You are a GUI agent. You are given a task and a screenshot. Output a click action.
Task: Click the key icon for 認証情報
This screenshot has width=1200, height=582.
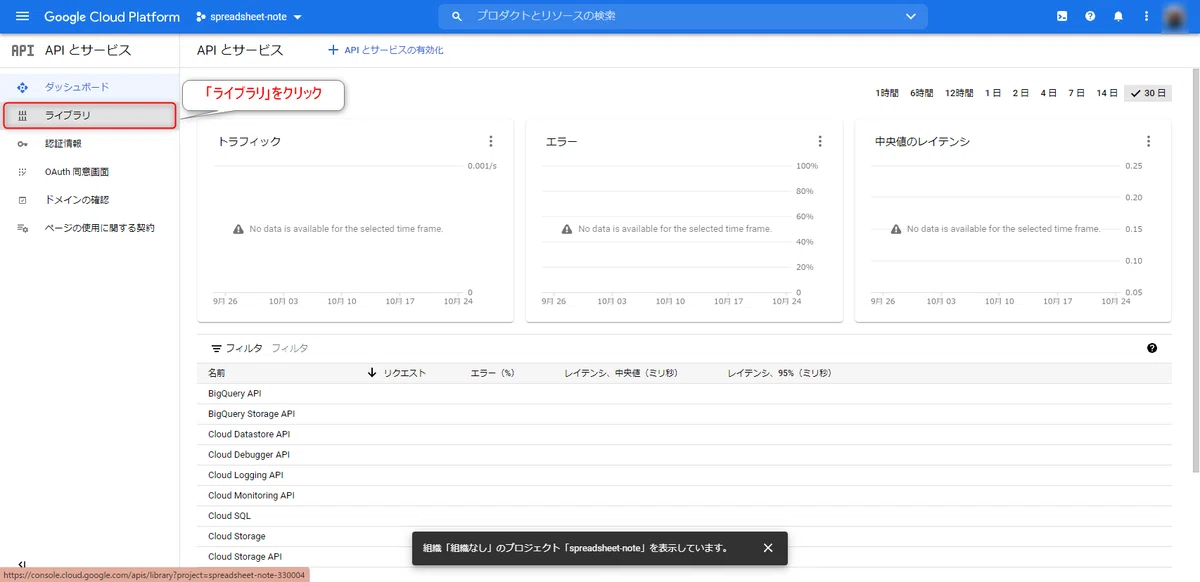pyautogui.click(x=22, y=144)
